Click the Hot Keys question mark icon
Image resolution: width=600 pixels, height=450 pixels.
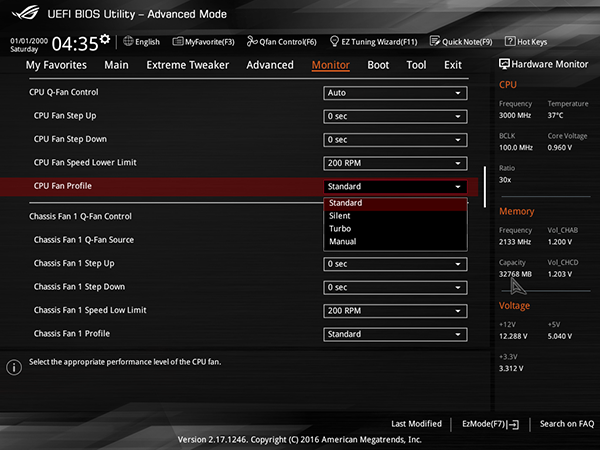510,41
